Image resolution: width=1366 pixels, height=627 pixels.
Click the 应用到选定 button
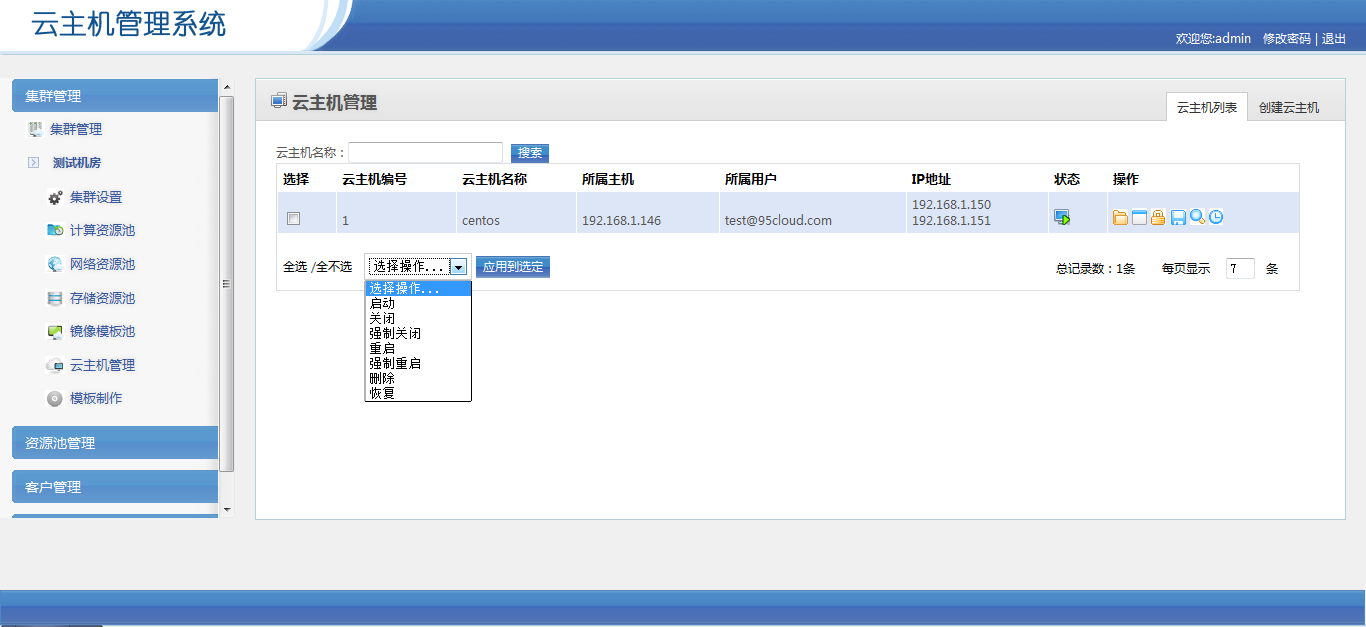(x=513, y=267)
